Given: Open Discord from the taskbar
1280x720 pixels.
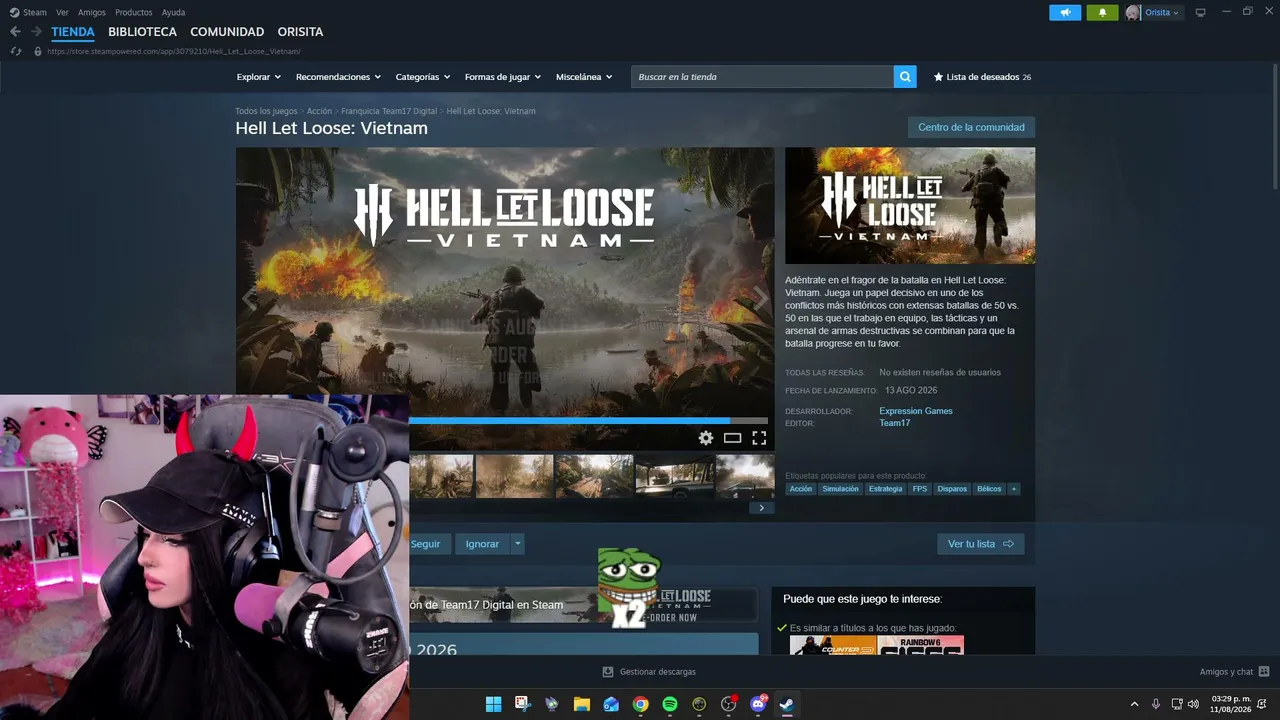Looking at the screenshot, I should (758, 704).
